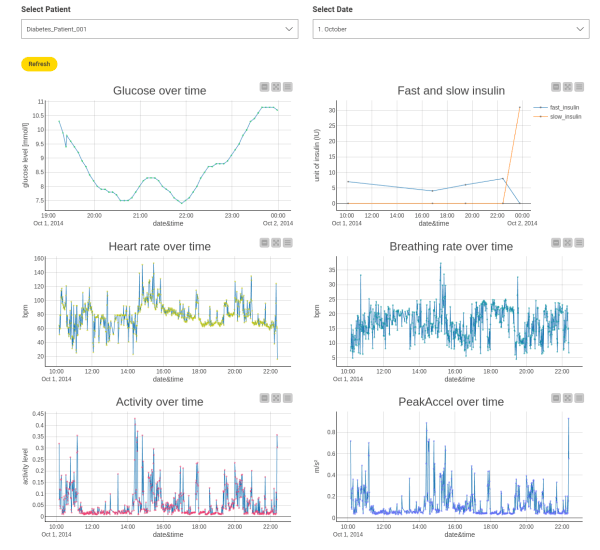The height and width of the screenshot is (550, 600).
Task: Click 'Oct 2, 2014' label on insulin chart
Action: (522, 223)
